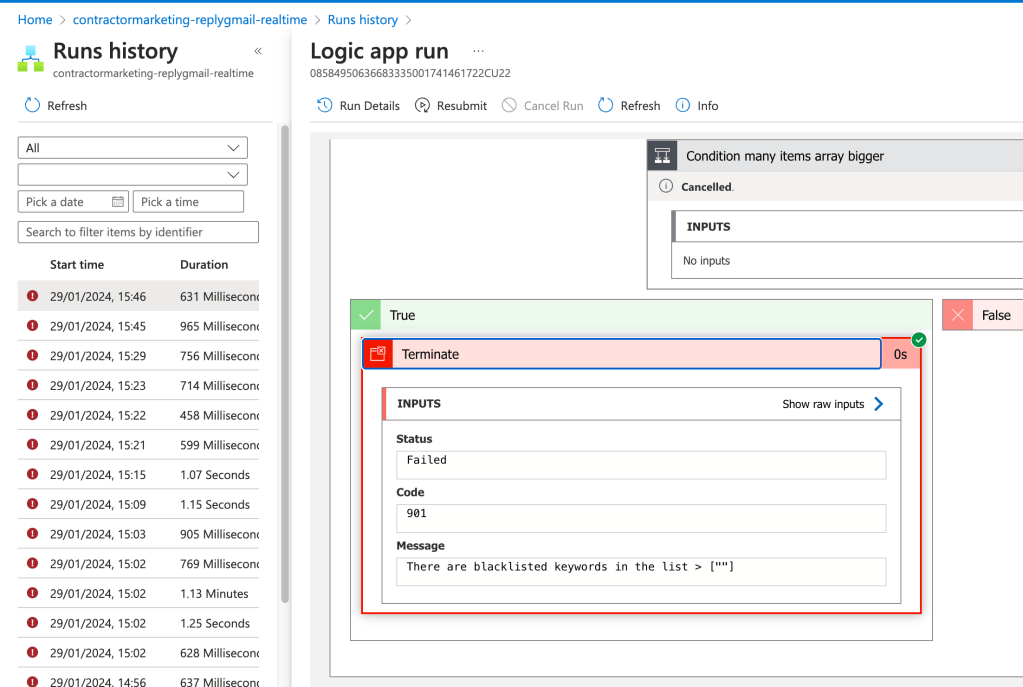Sort by Start time column header
Image resolution: width=1023 pixels, height=687 pixels.
click(77, 265)
